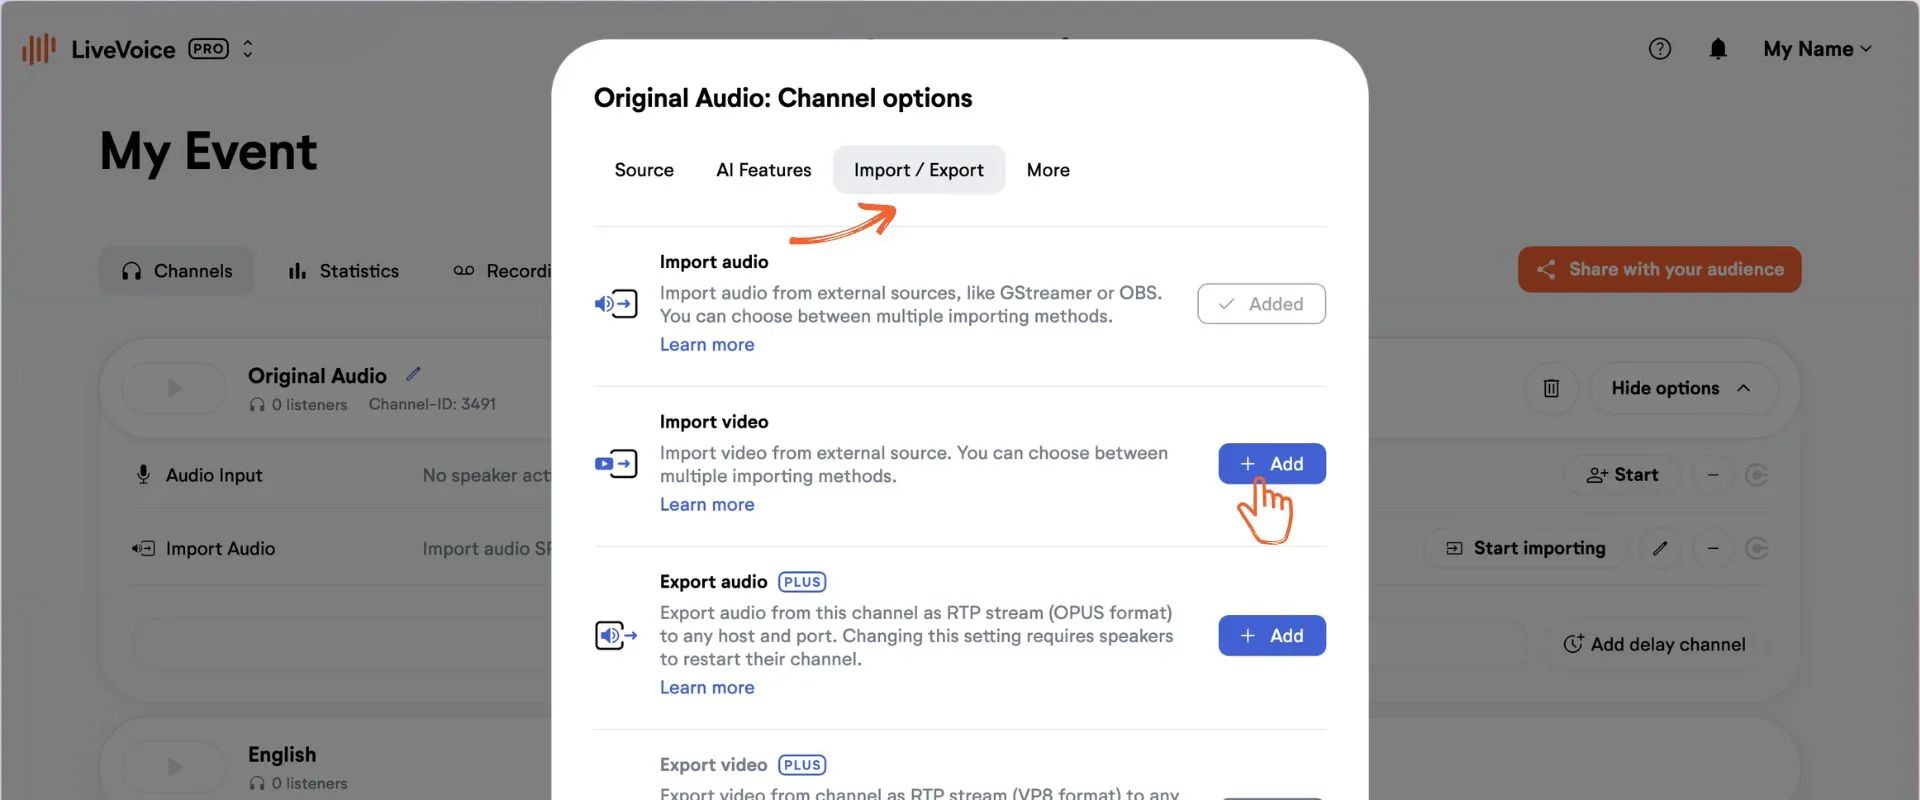The width and height of the screenshot is (1920, 800).
Task: Click the Import video camera icon in dialog
Action: (x=616, y=463)
